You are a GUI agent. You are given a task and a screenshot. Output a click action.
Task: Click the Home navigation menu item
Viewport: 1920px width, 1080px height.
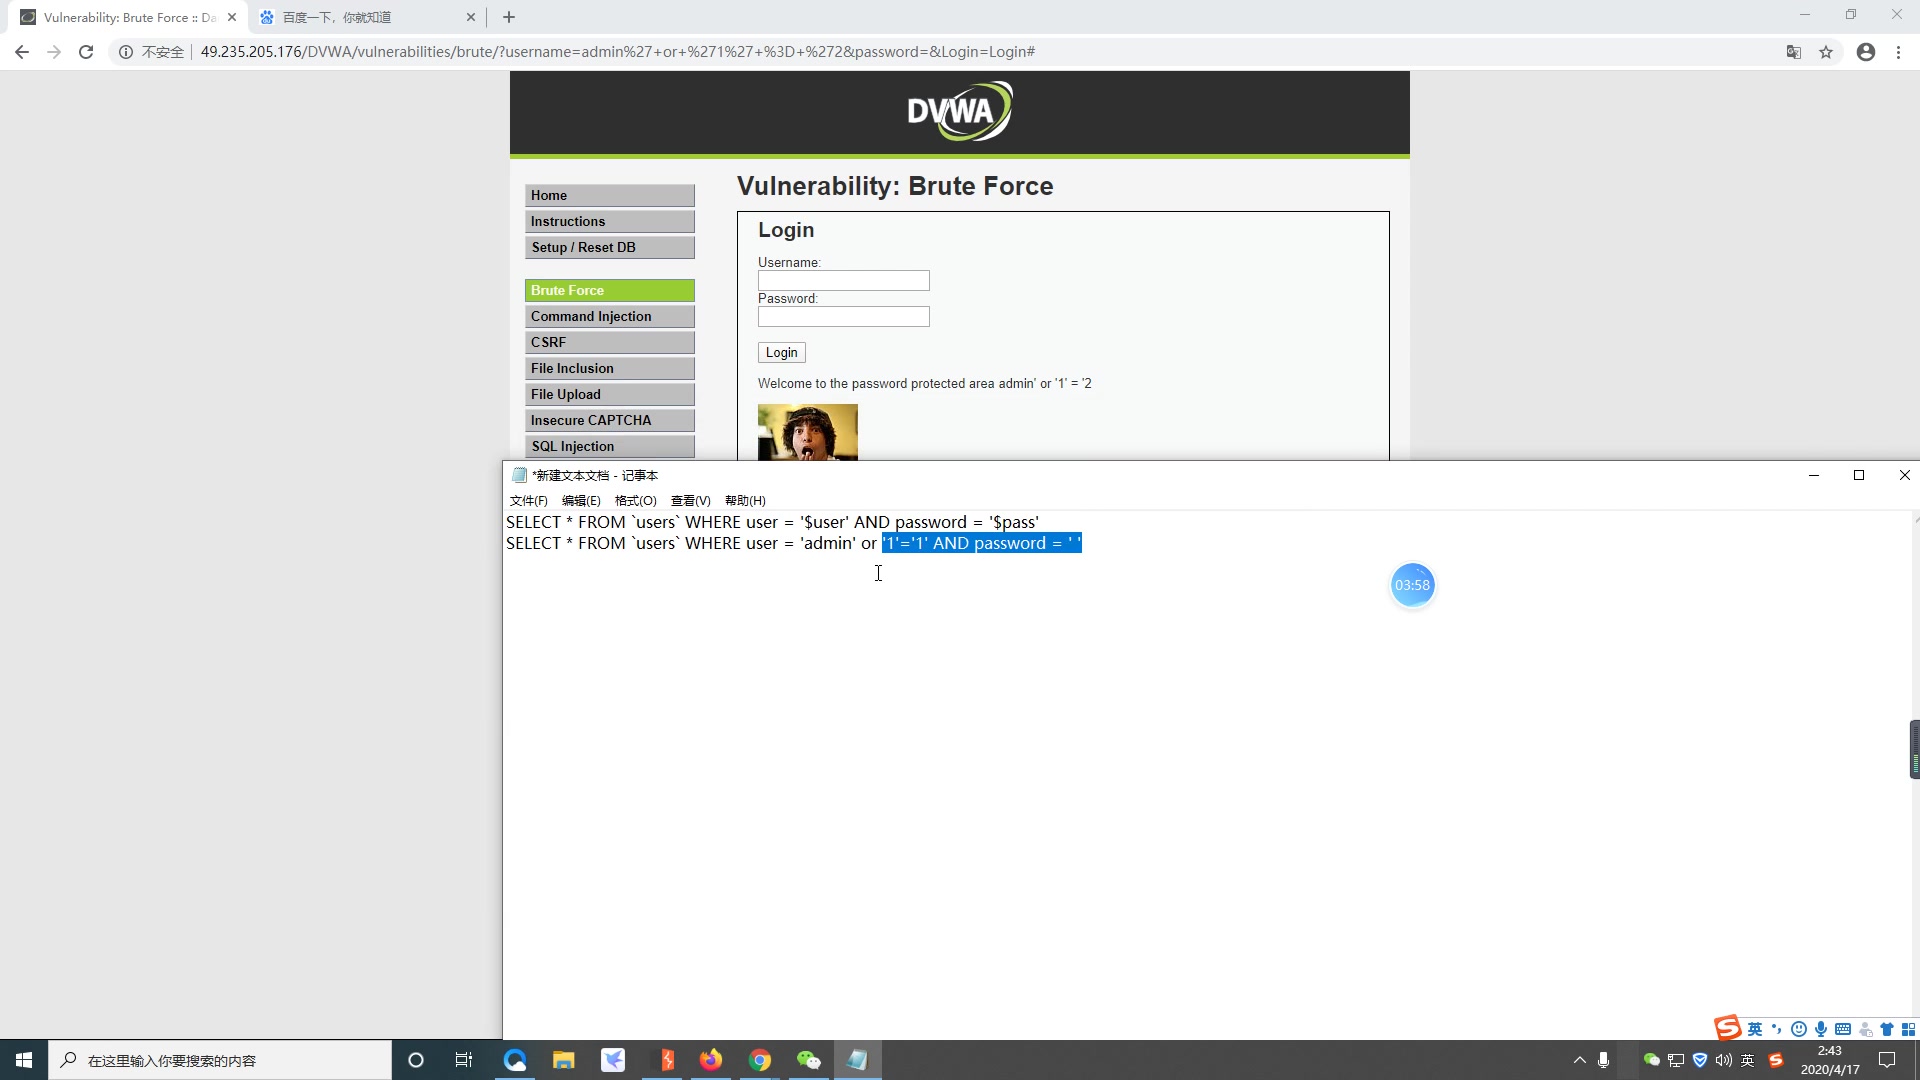pyautogui.click(x=612, y=195)
